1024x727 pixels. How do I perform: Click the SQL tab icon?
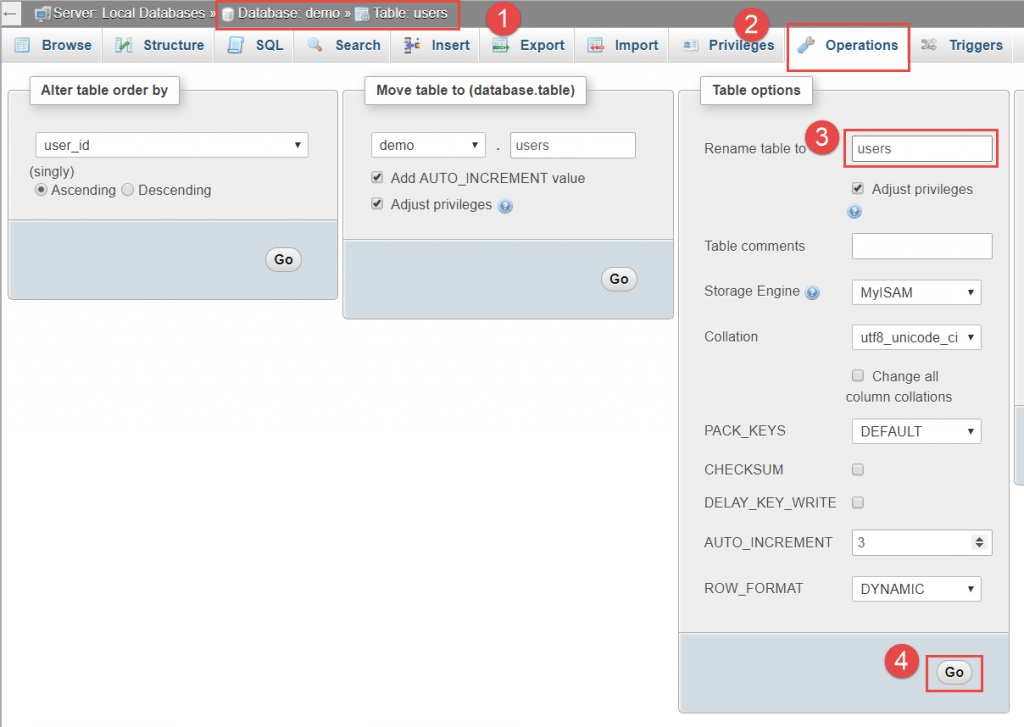click(x=236, y=45)
